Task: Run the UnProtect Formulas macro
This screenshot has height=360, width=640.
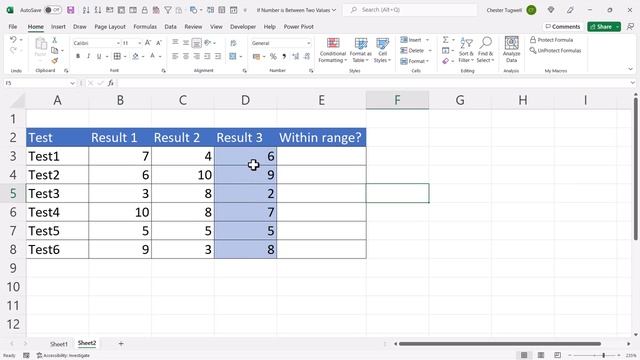Action: pyautogui.click(x=556, y=50)
